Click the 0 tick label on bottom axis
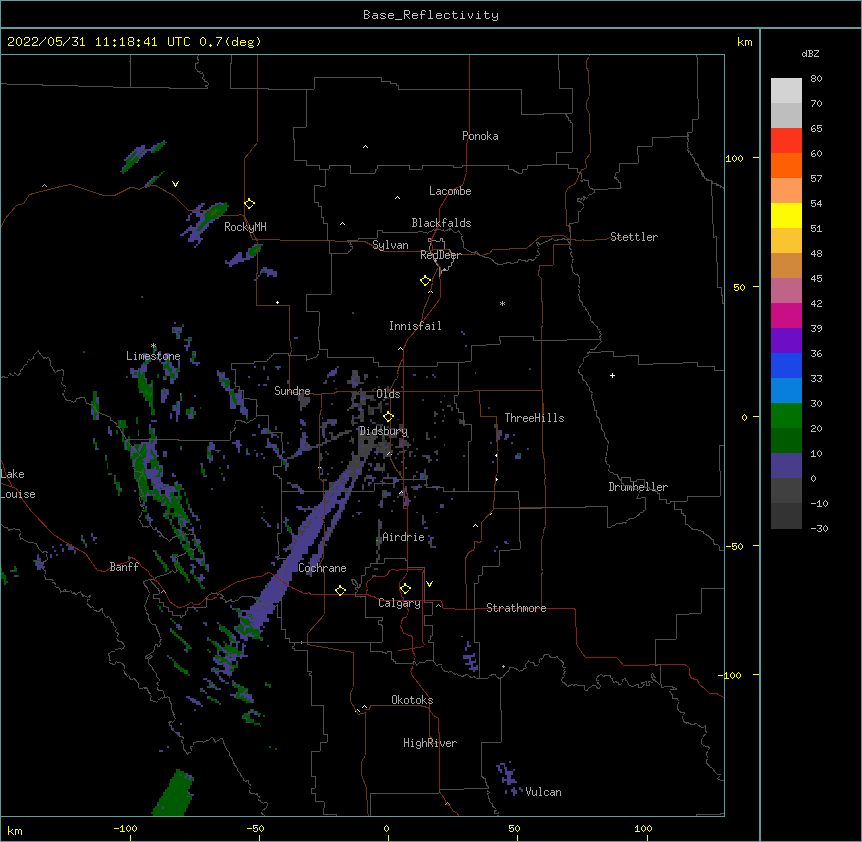The image size is (862, 842). [386, 829]
